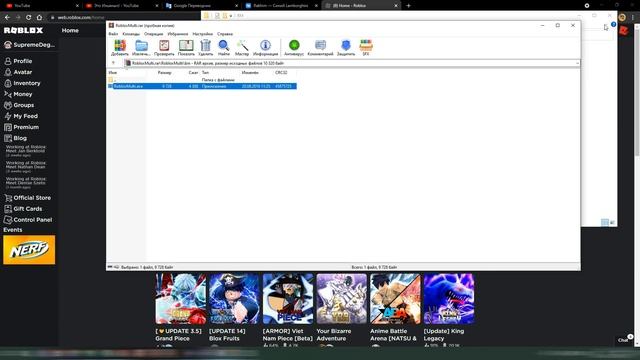Go up one folder using the arrow icon
Image resolution: width=640 pixels, height=360 pixels.
(113, 63)
